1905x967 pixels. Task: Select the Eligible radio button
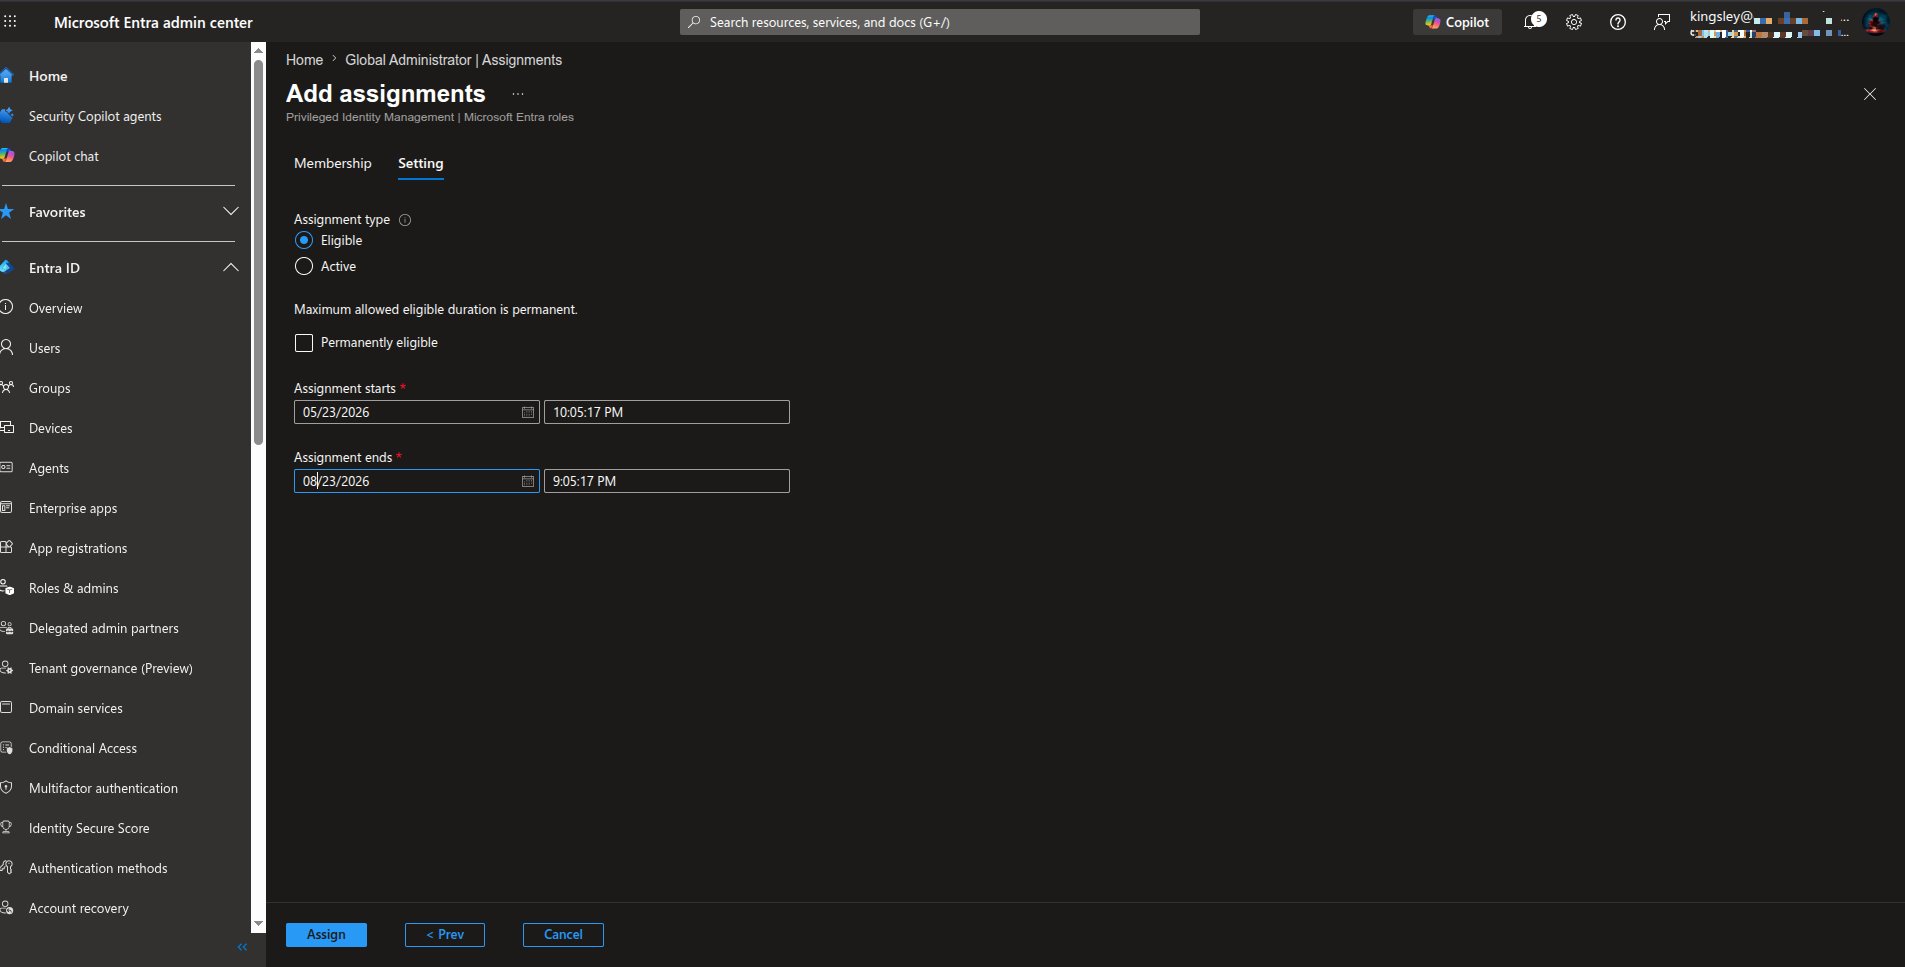(x=304, y=240)
